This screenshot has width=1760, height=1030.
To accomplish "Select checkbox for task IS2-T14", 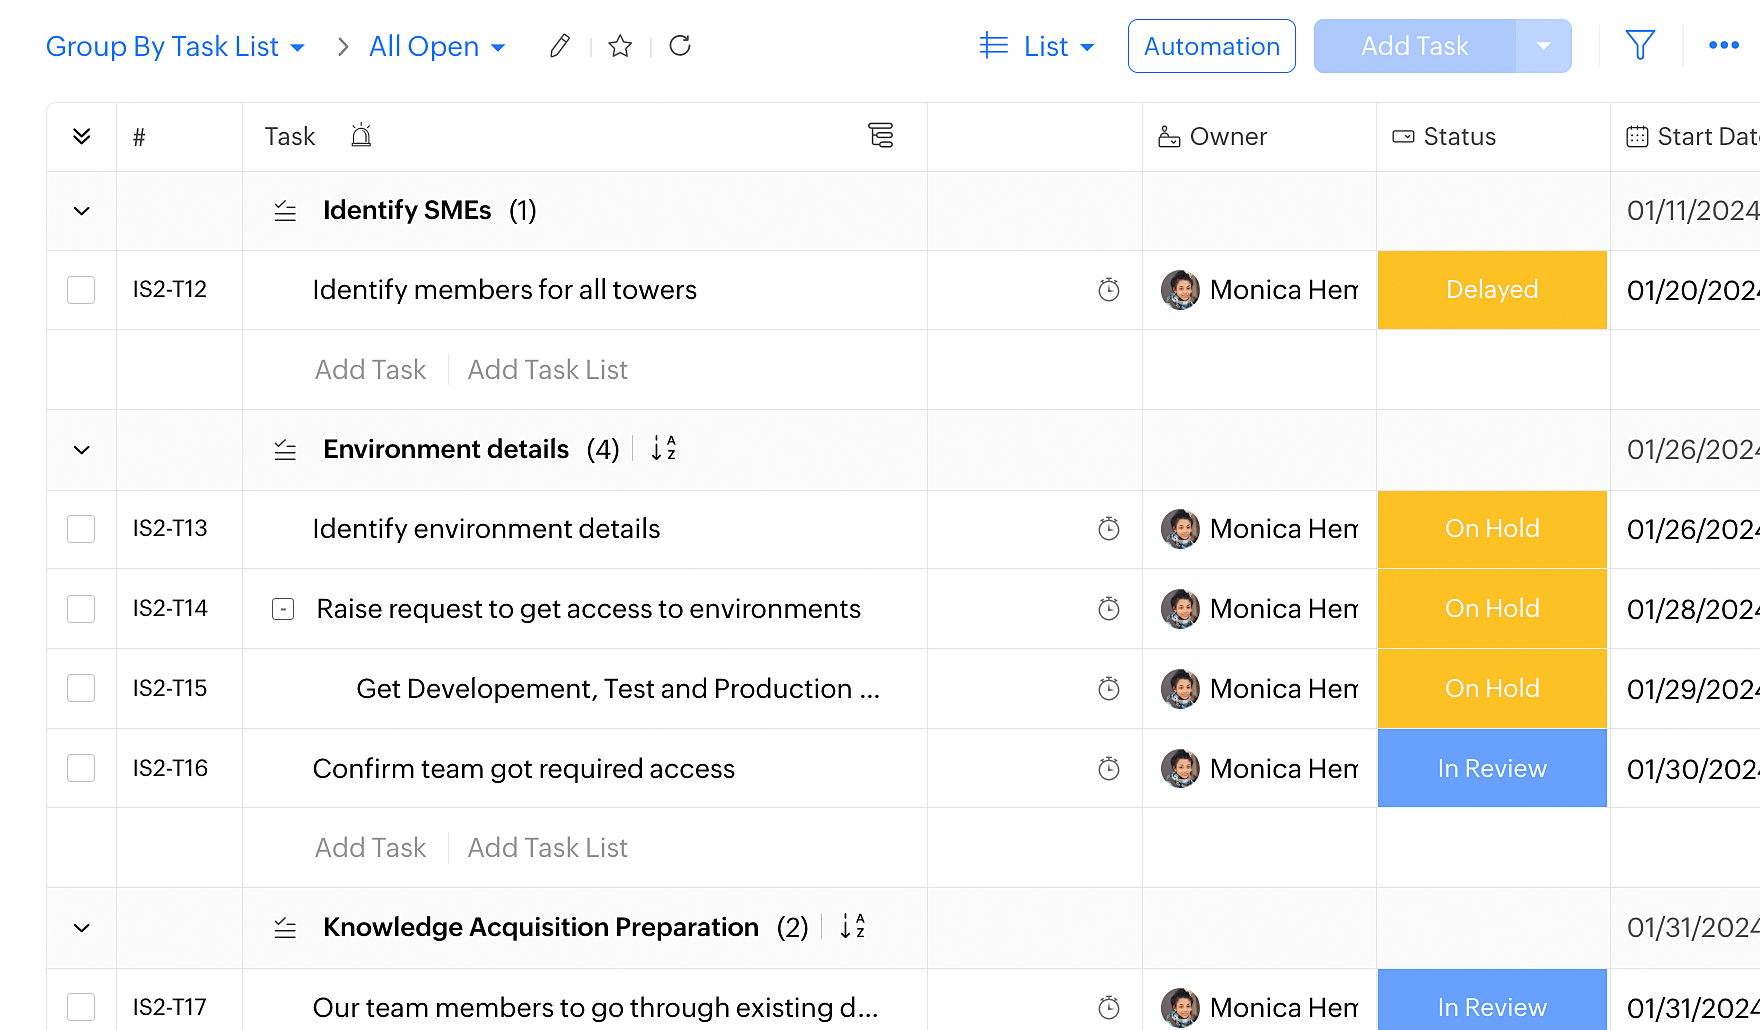I will tap(81, 609).
